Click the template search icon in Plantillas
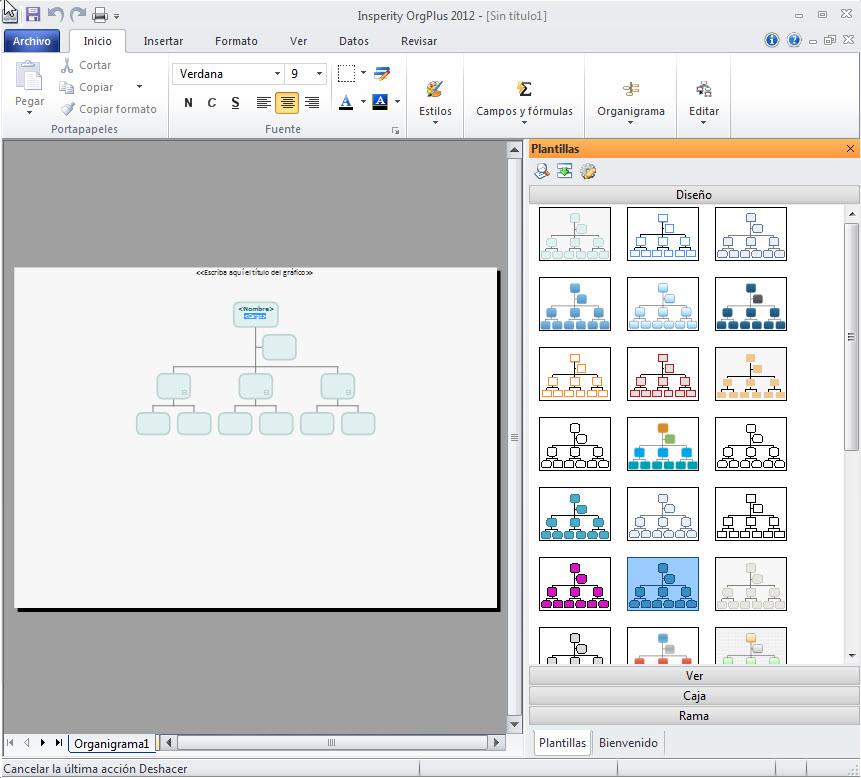This screenshot has width=861, height=778. [542, 172]
